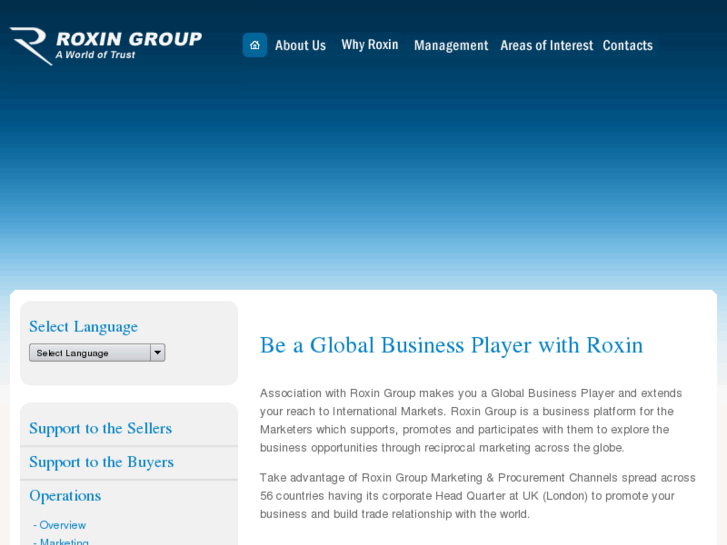Viewport: 727px width, 545px height.
Task: Click the Home icon in navigation
Action: [x=255, y=45]
